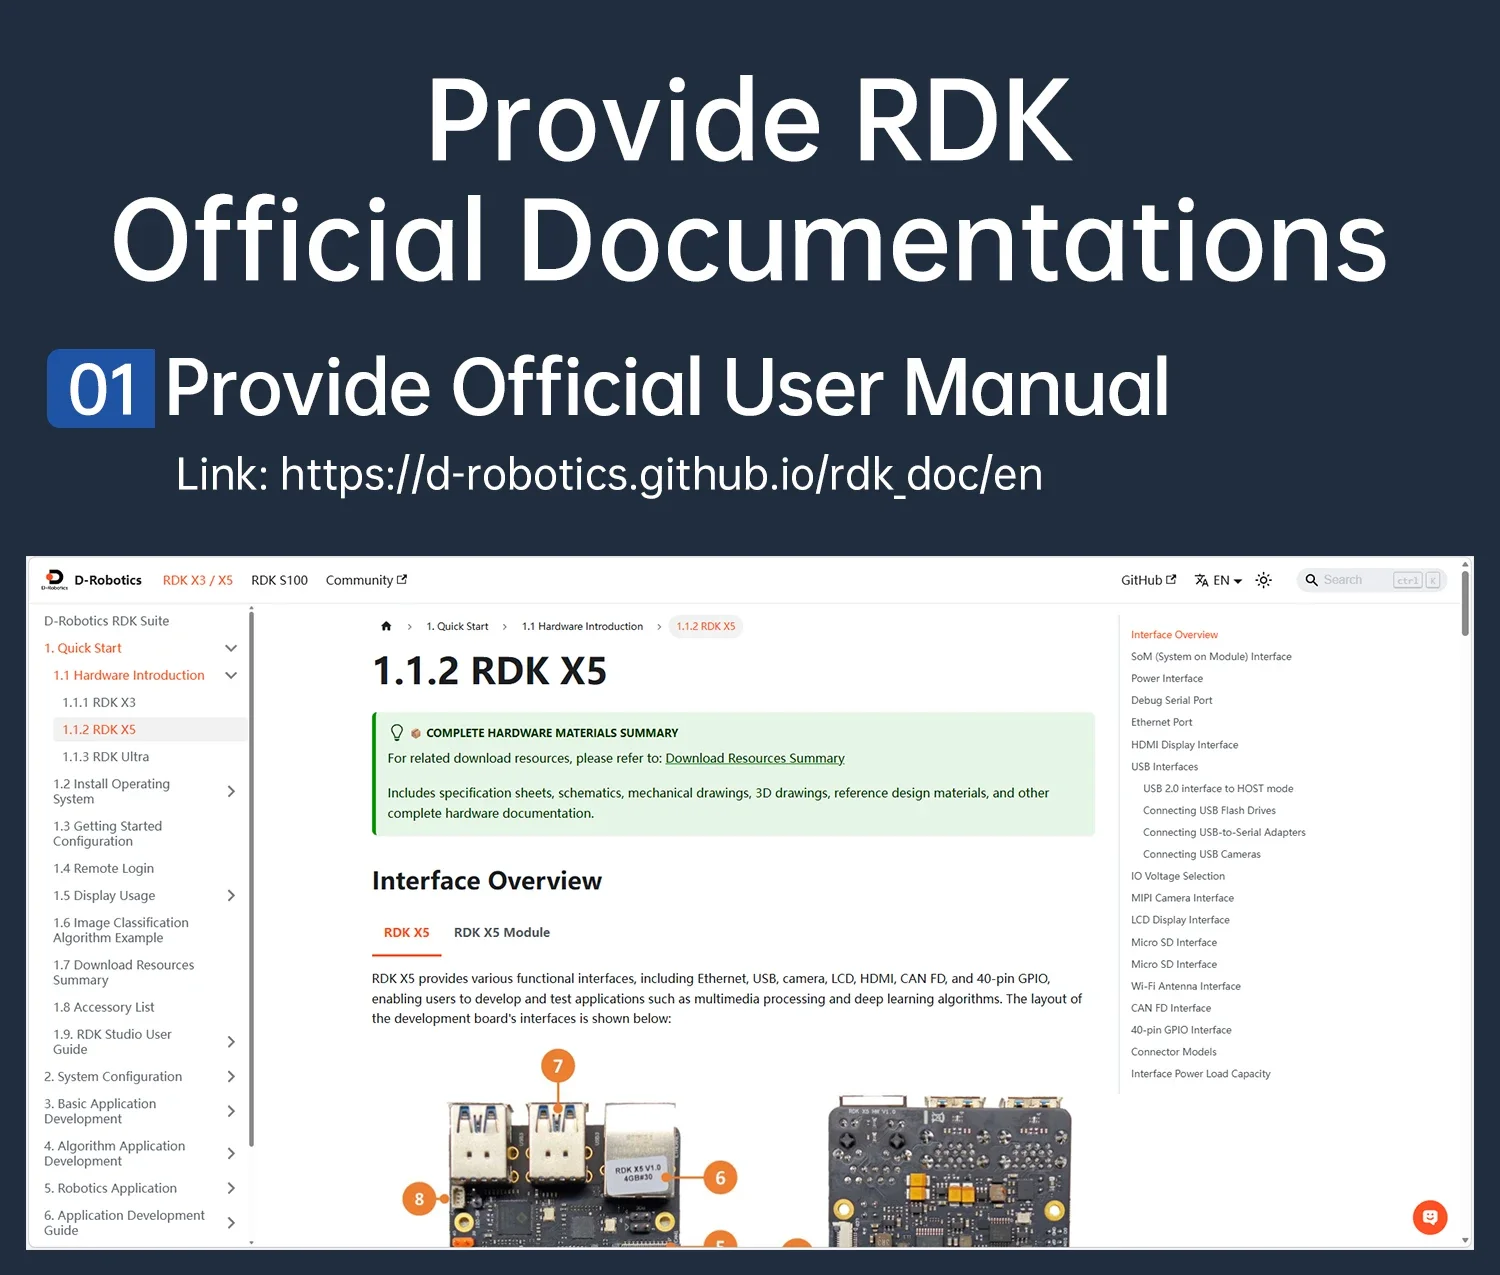
Task: Switch to the RDK X5 Module tab
Action: point(502,932)
